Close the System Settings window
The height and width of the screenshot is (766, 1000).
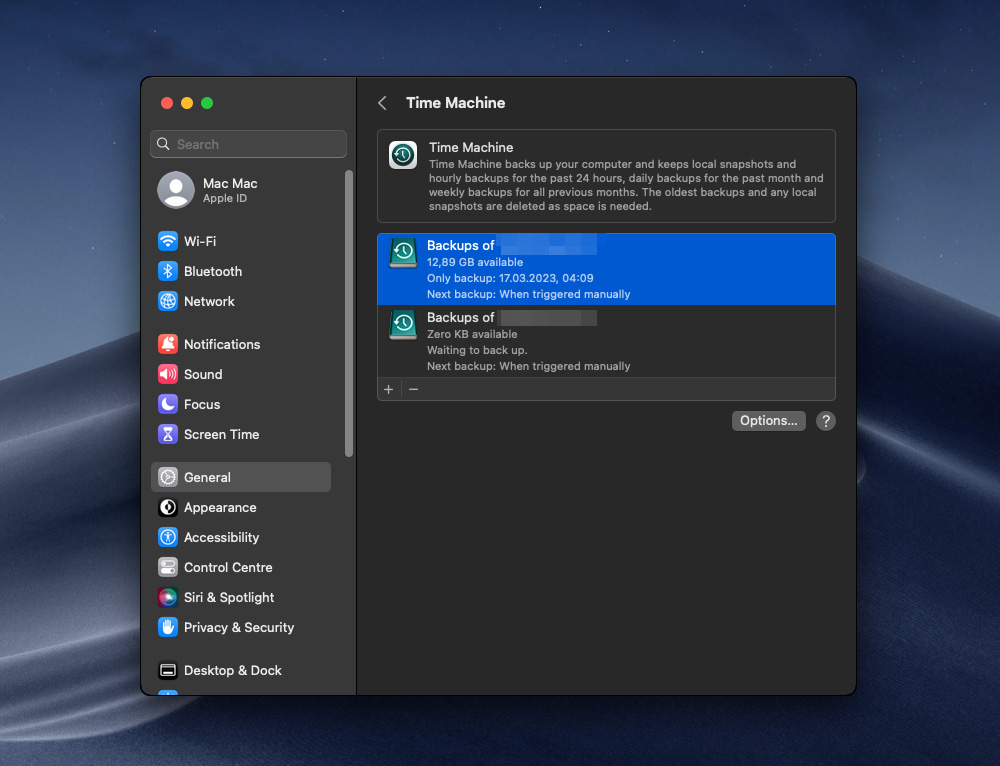pyautogui.click(x=167, y=103)
